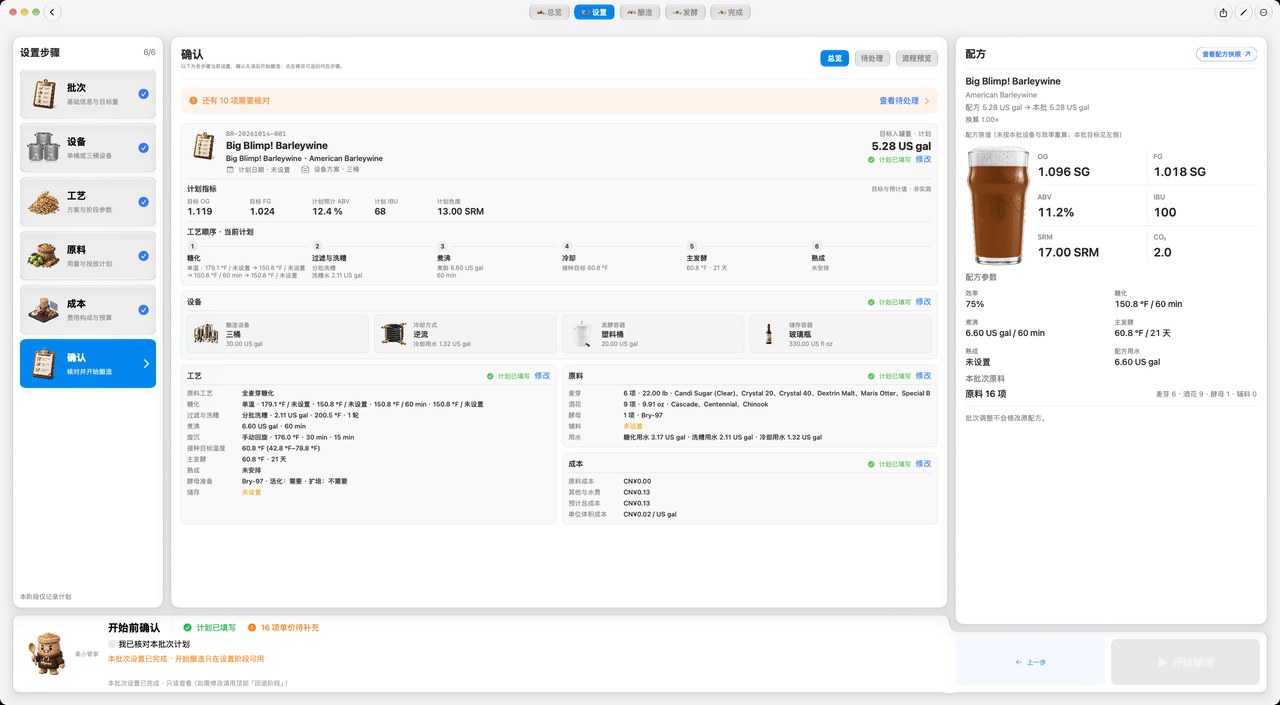Screen dimensions: 1280x705
Task: Click the 工艺 grain icon in the sidebar
Action: [x=44, y=201]
